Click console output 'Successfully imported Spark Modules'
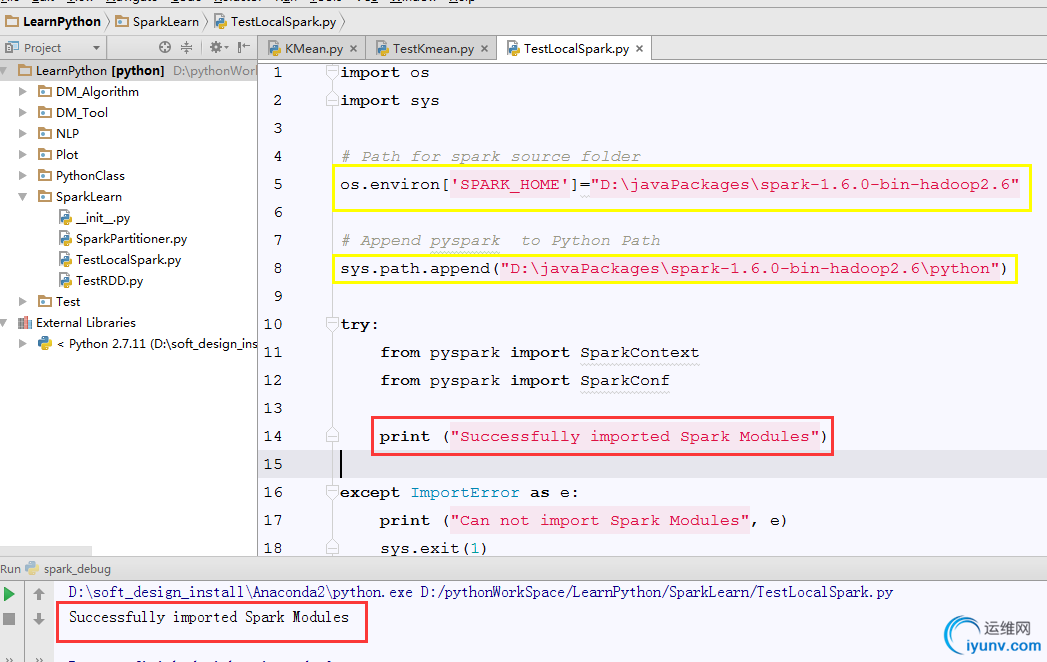The height and width of the screenshot is (662, 1047). [x=208, y=617]
